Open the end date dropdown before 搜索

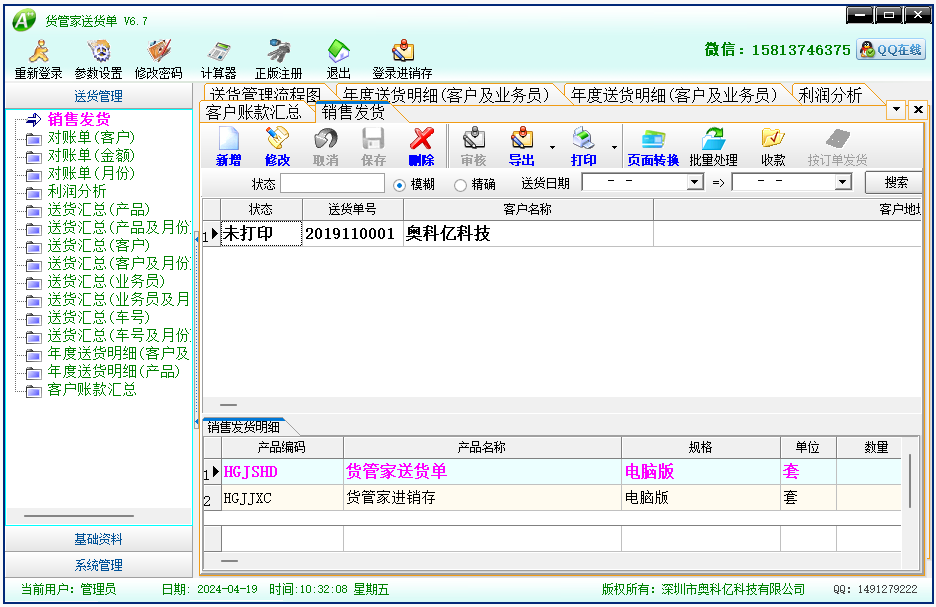coord(842,183)
